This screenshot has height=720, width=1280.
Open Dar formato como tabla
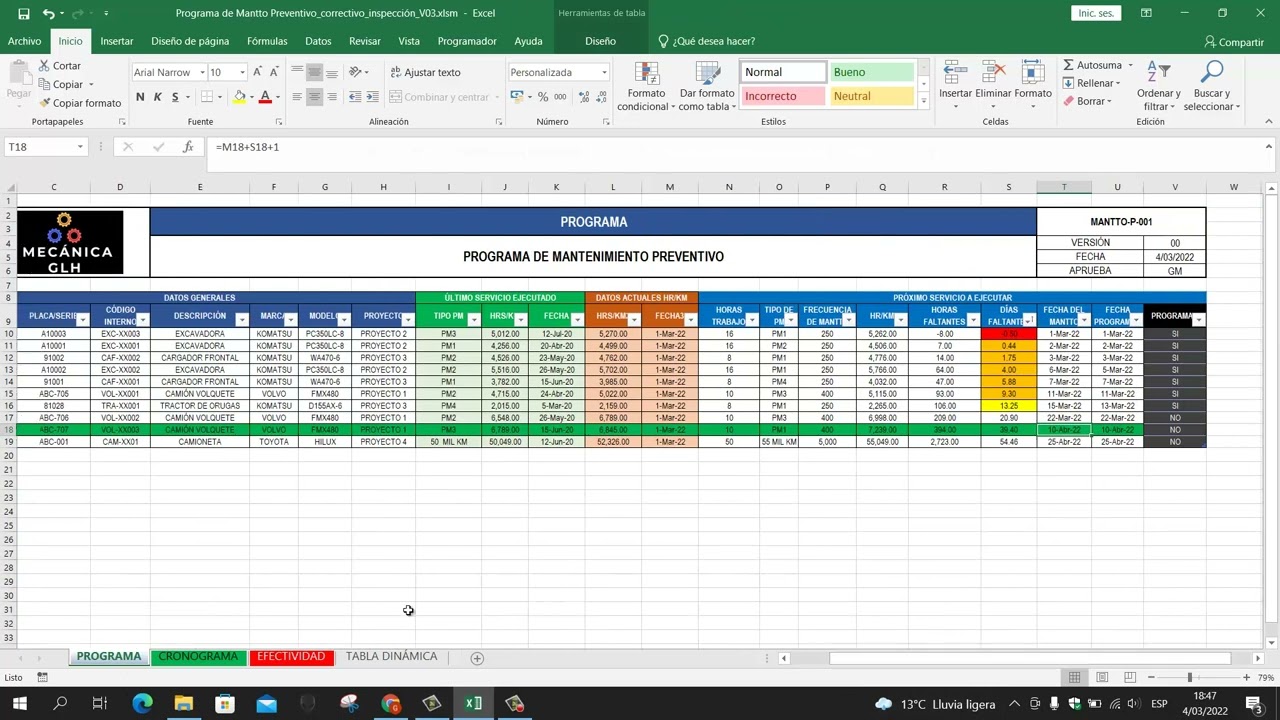707,87
